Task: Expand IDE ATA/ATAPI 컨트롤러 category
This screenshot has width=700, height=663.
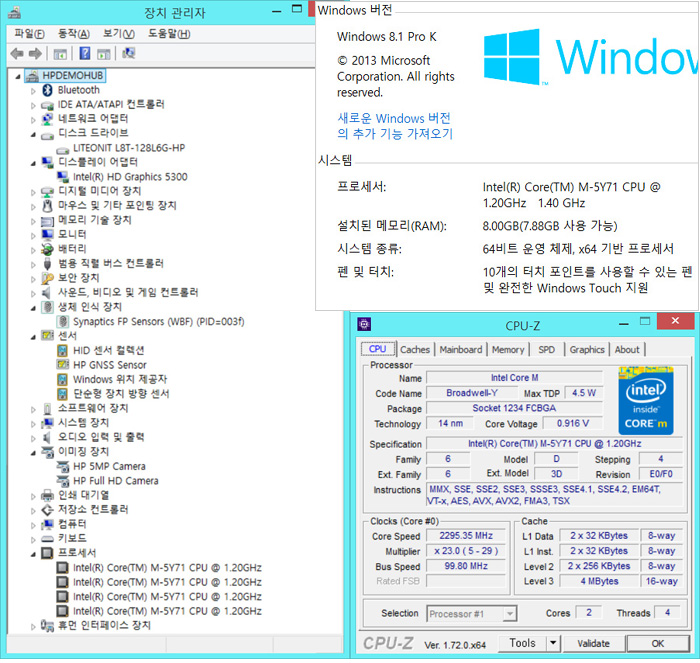Action: (33, 106)
